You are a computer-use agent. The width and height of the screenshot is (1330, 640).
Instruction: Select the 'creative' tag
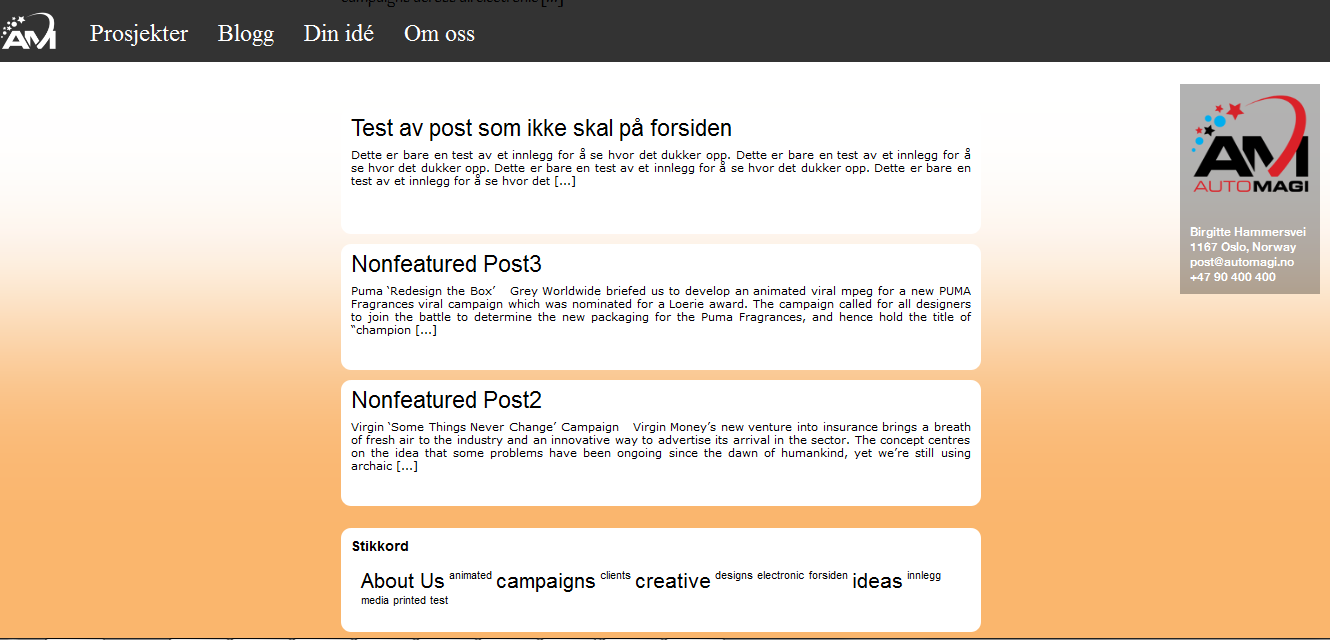click(673, 581)
